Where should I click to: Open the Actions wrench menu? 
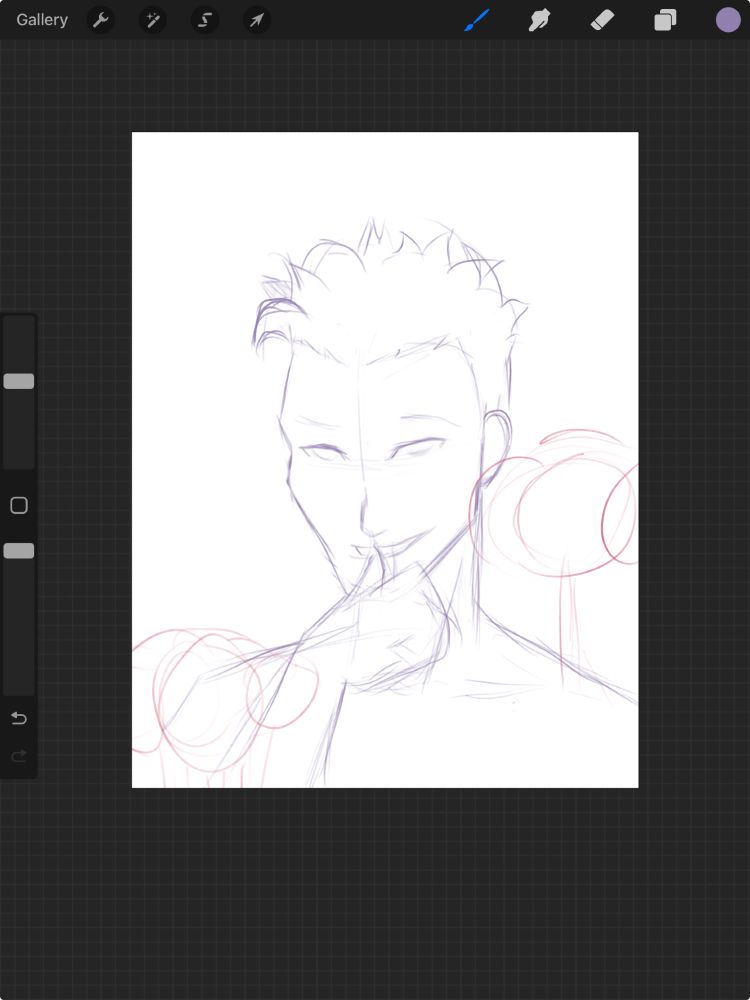pos(100,20)
